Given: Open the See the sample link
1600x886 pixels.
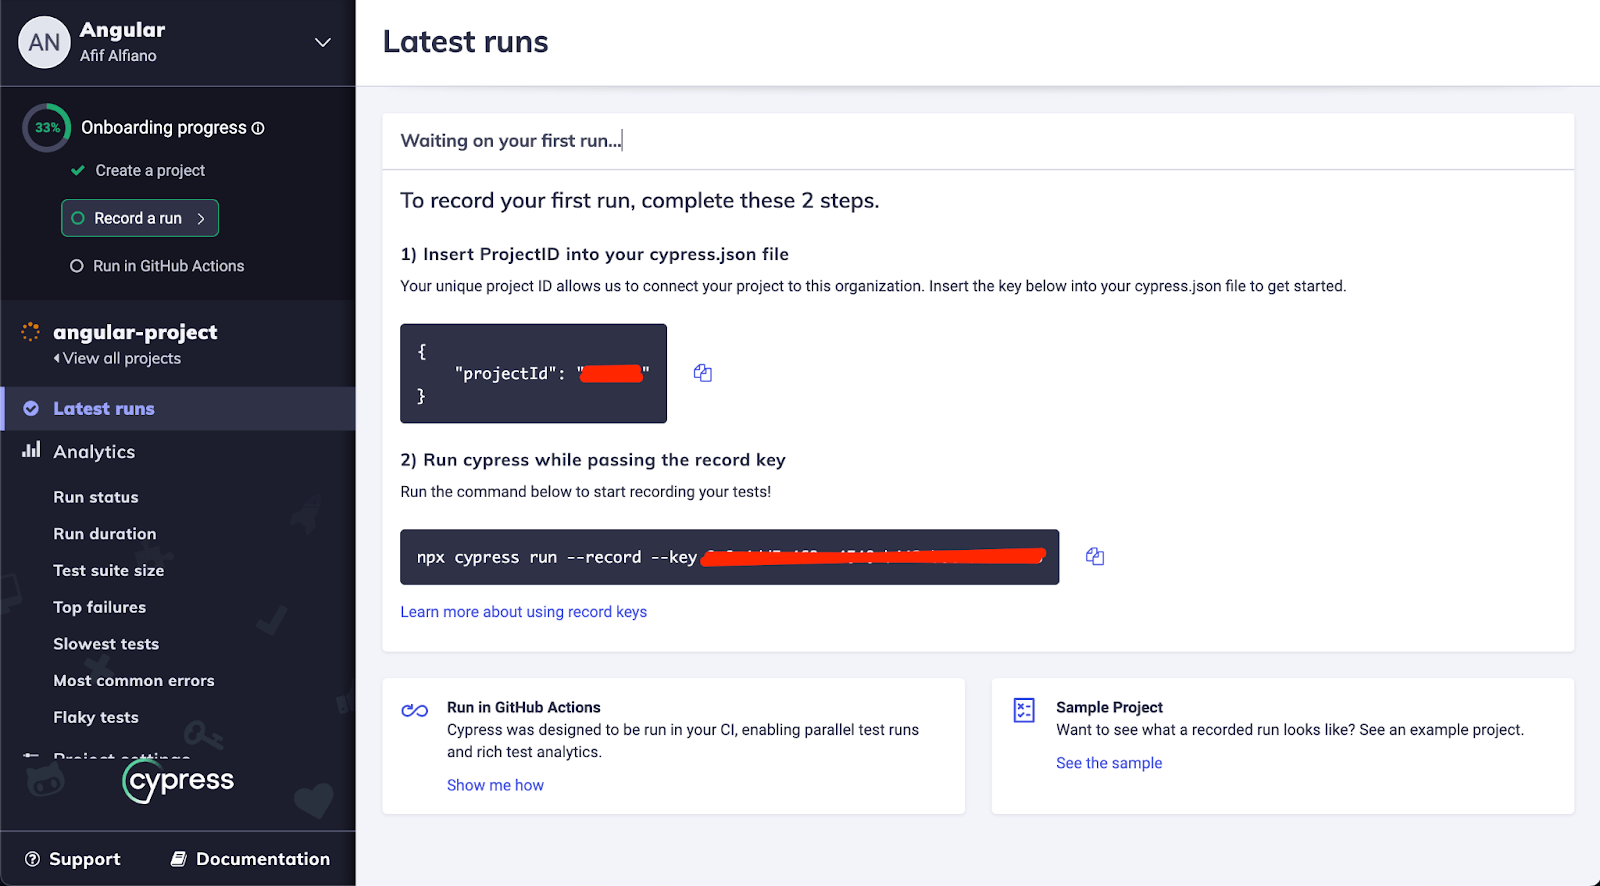Looking at the screenshot, I should (1109, 763).
